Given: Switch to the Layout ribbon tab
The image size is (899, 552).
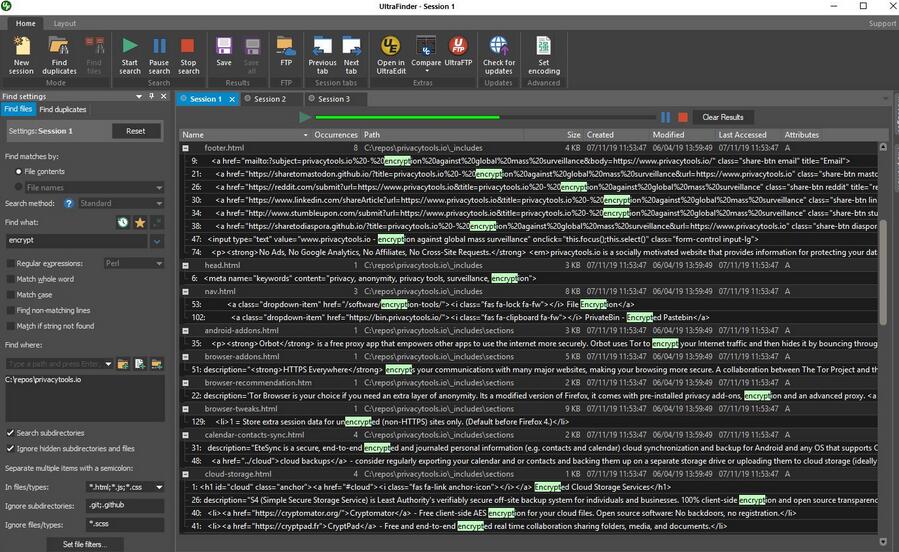Looking at the screenshot, I should [64, 24].
